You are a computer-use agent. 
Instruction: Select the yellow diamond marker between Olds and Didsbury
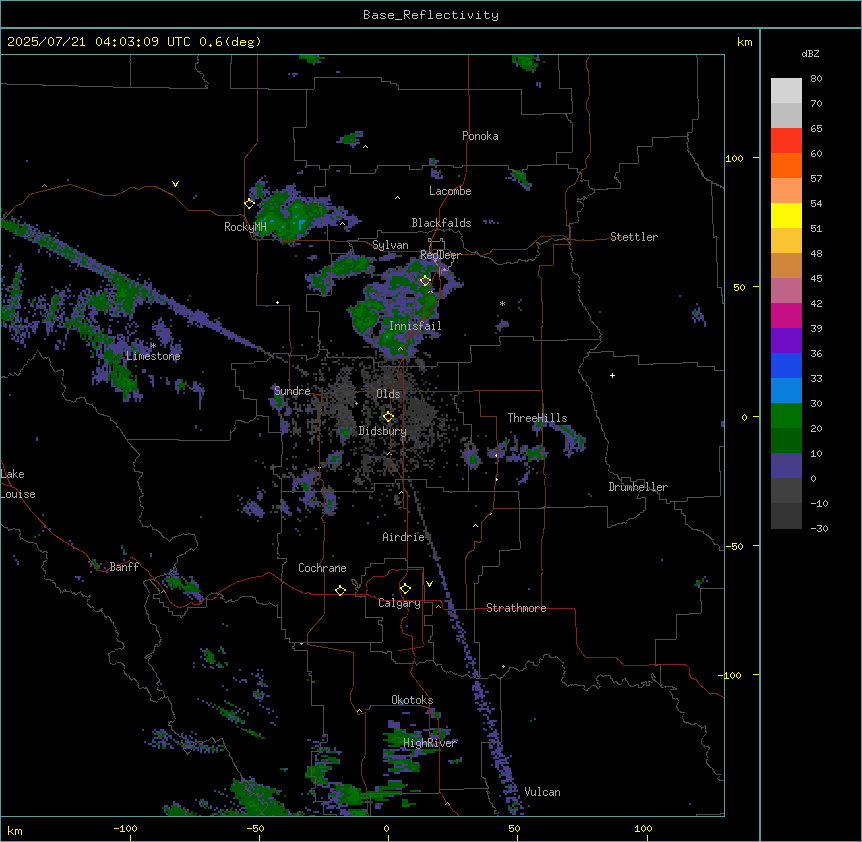[x=389, y=417]
